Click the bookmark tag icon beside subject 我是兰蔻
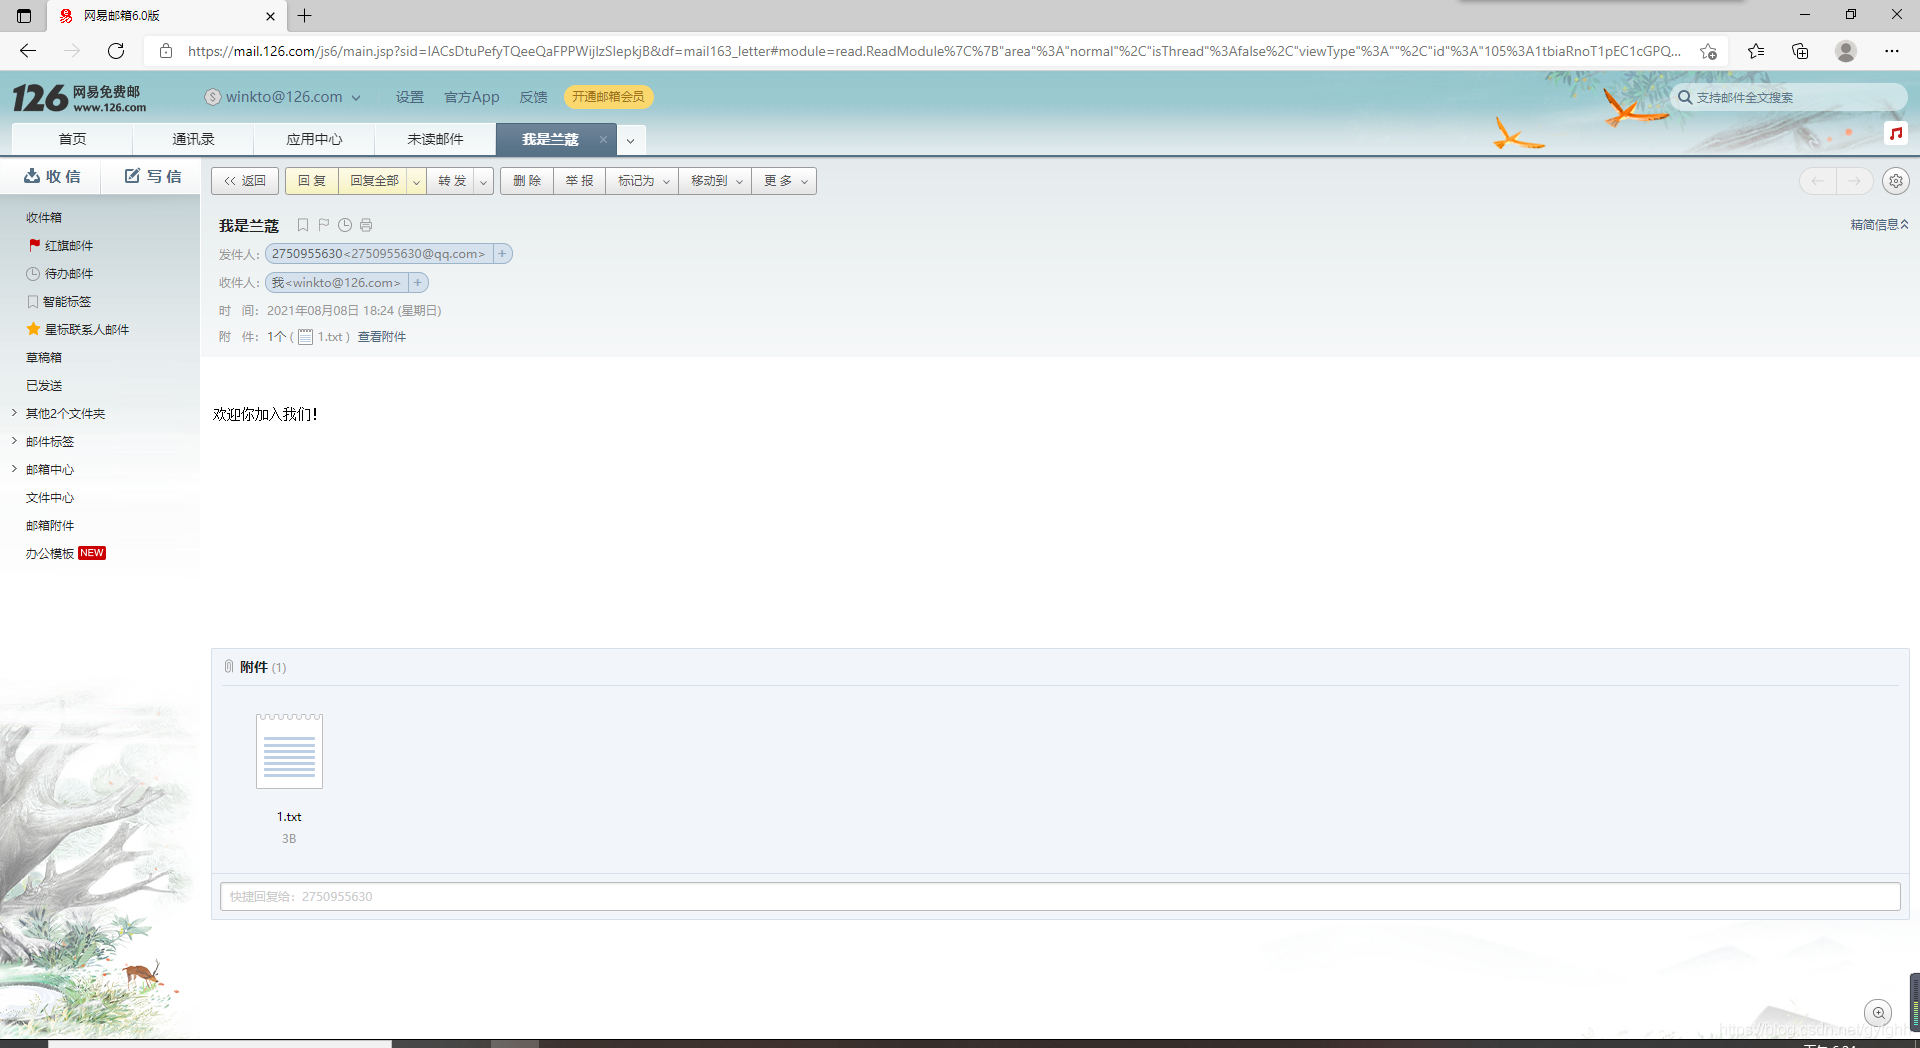The width and height of the screenshot is (1920, 1048). (303, 225)
